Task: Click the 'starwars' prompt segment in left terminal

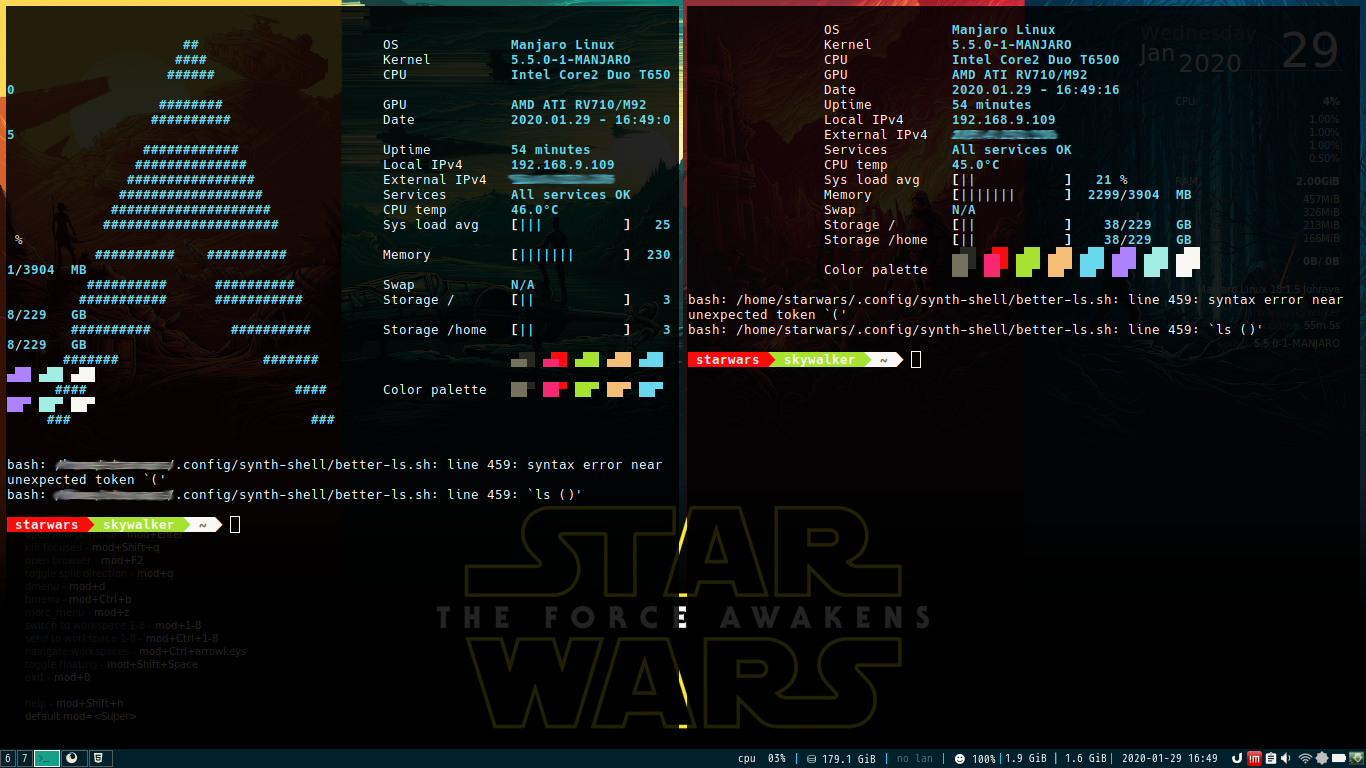Action: click(x=46, y=525)
